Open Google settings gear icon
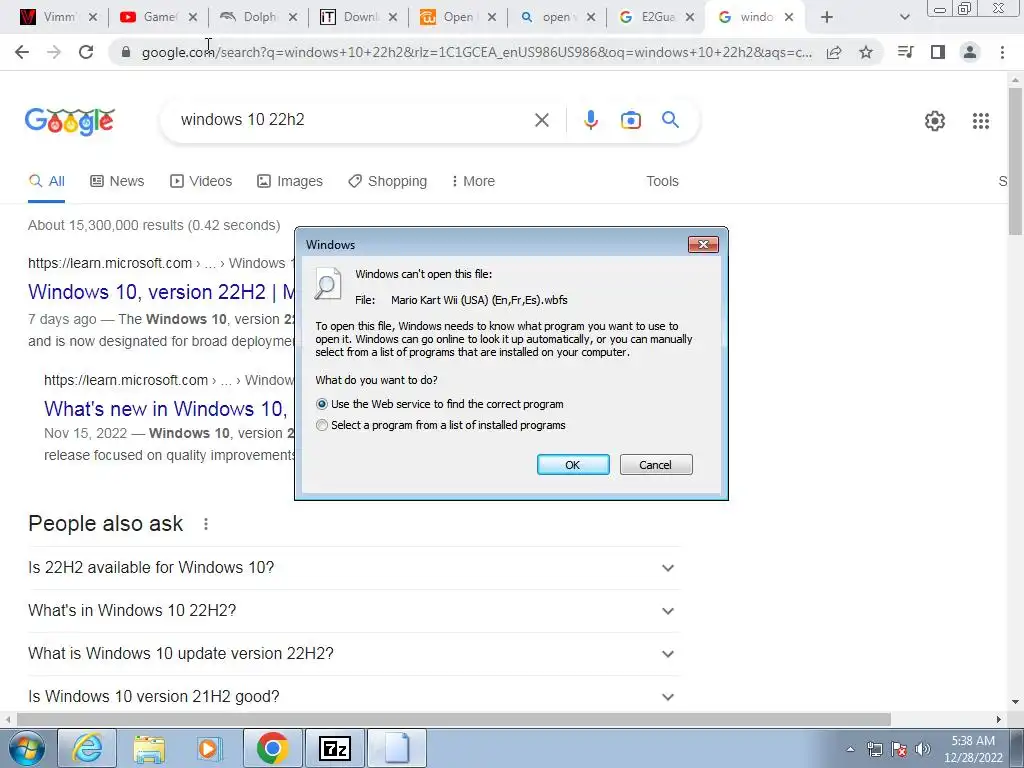Image resolution: width=1024 pixels, height=768 pixels. pyautogui.click(x=935, y=121)
